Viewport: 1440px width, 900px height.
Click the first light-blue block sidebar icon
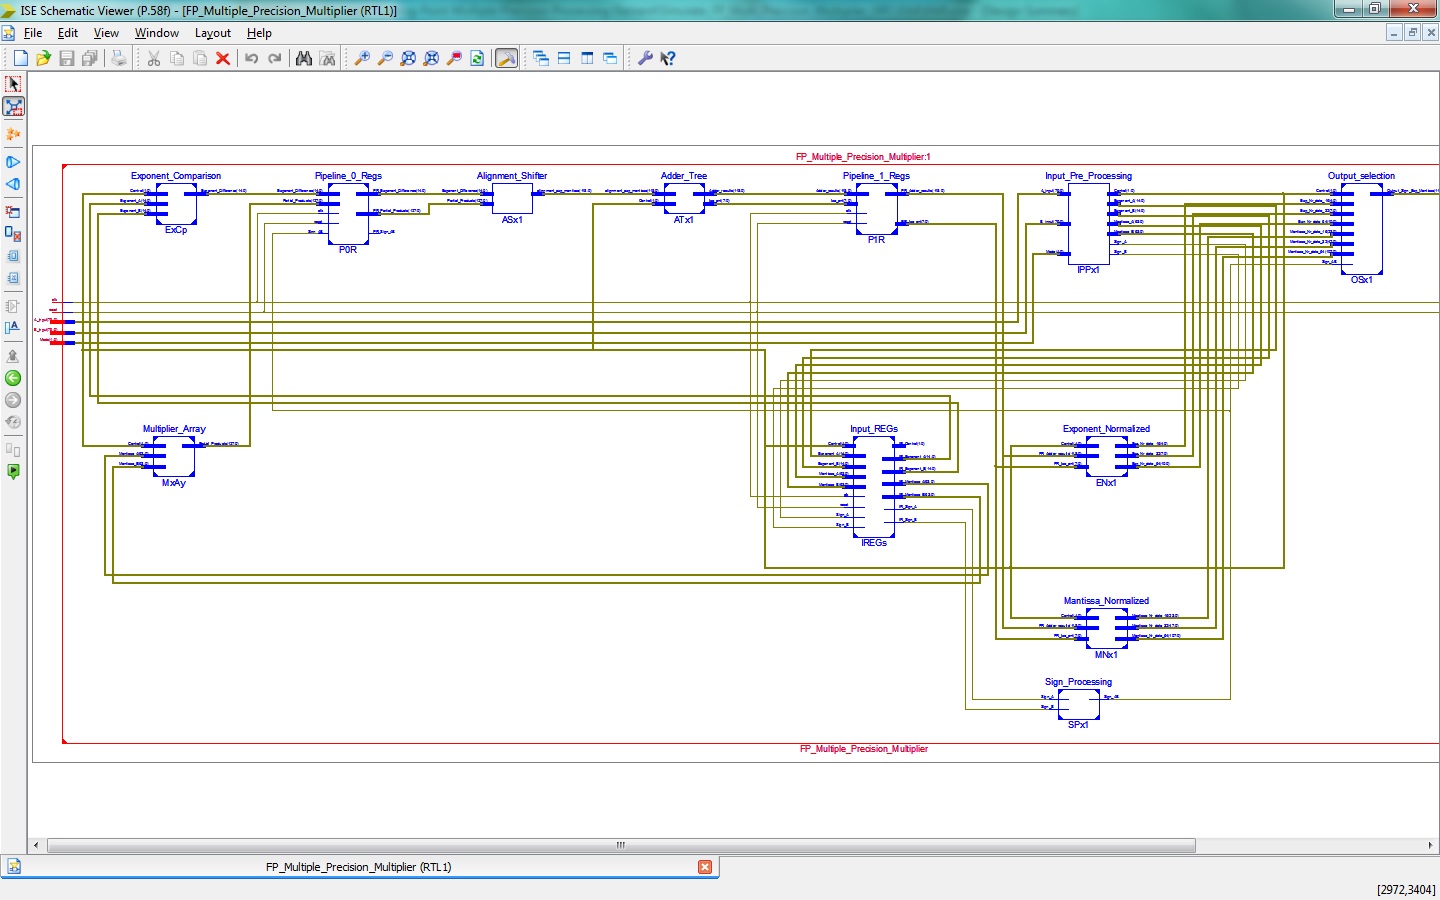pos(13,256)
